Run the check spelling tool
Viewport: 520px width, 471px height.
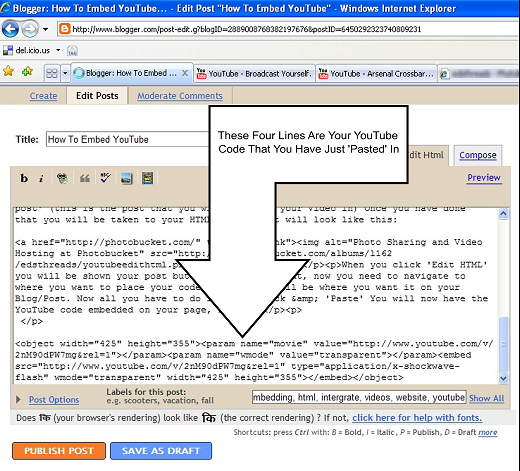click(x=106, y=178)
